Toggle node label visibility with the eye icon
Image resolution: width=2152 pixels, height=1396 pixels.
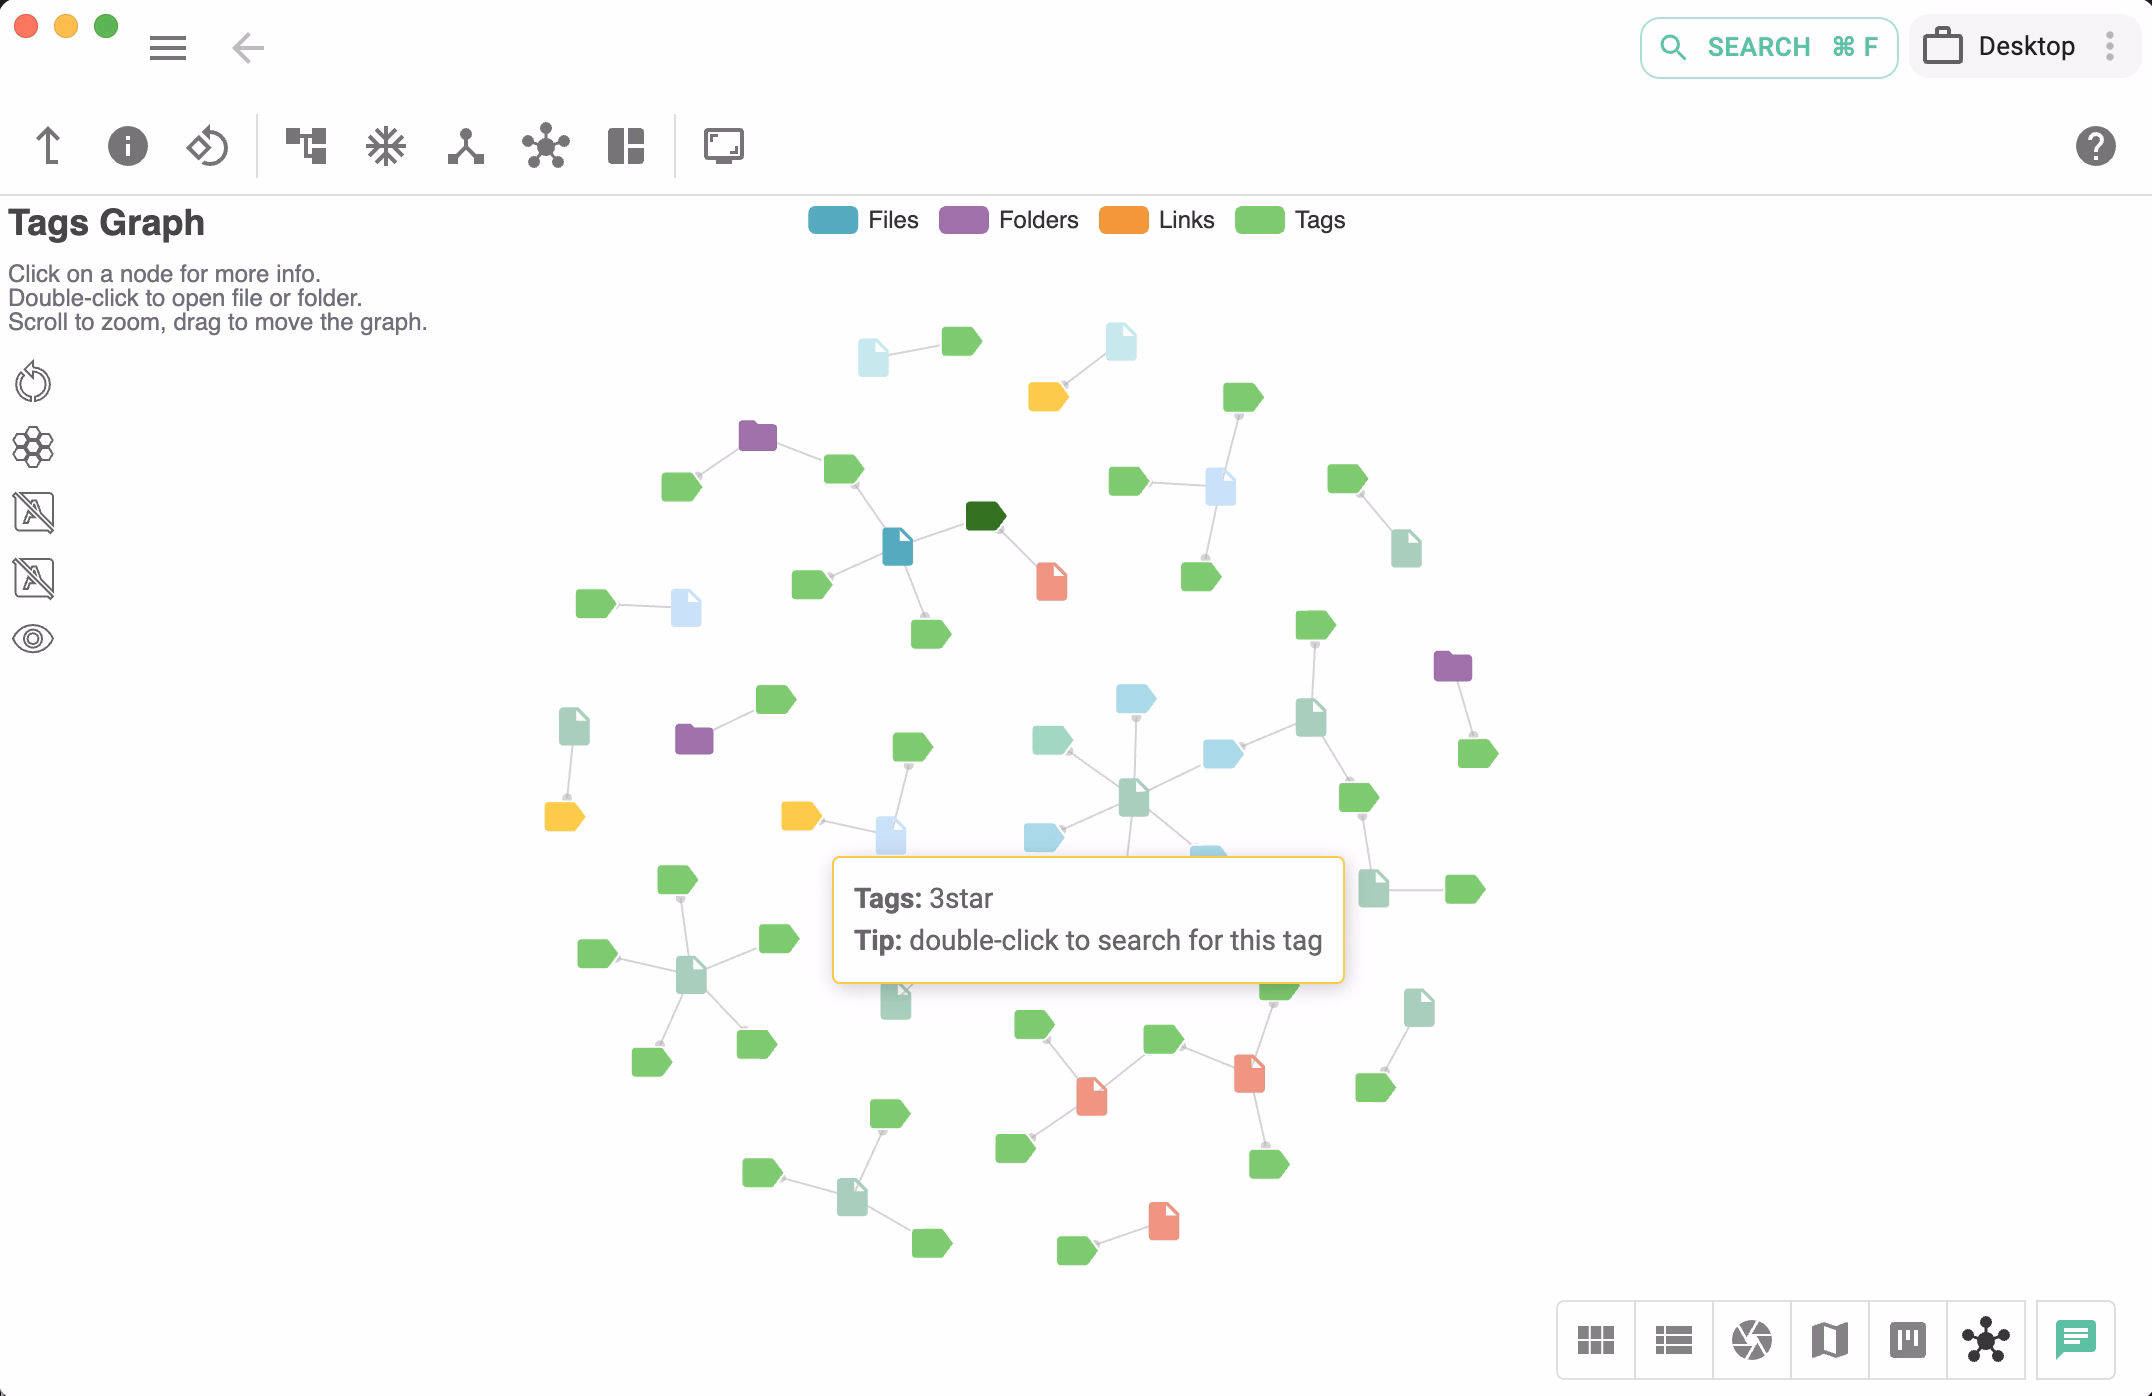click(x=33, y=637)
